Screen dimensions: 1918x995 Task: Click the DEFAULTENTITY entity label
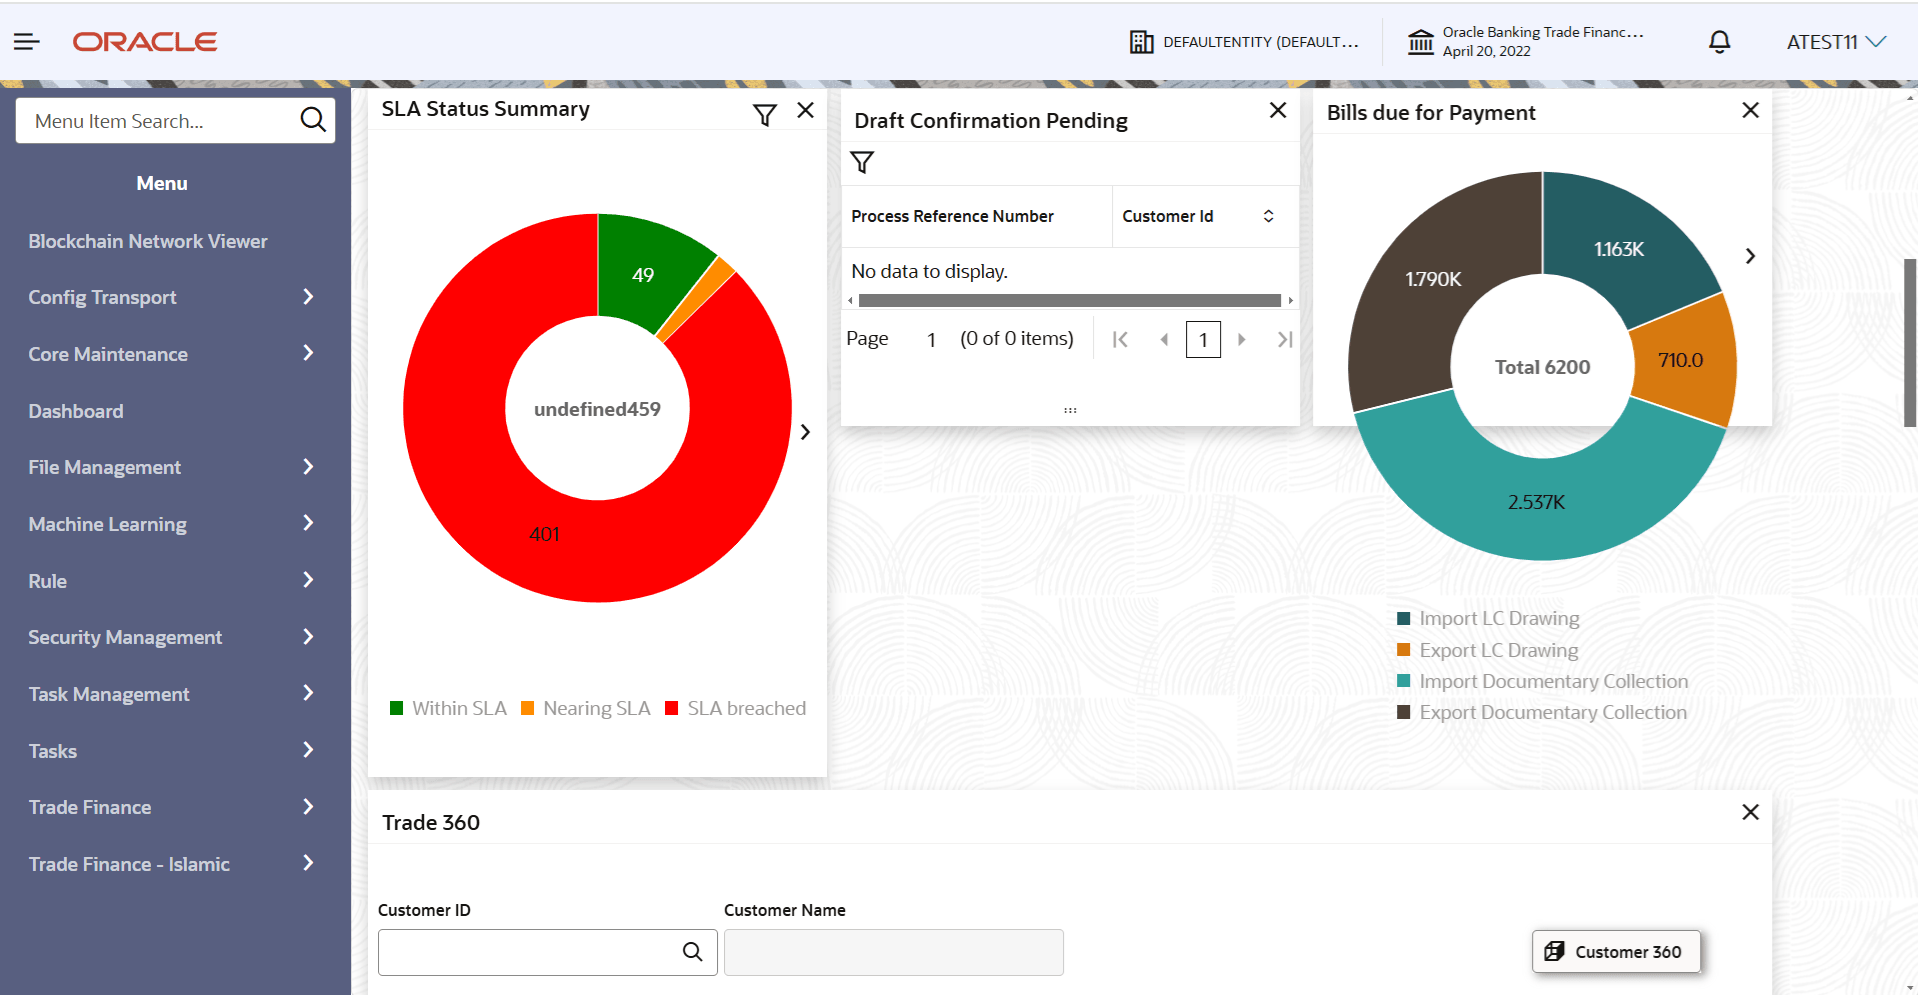pyautogui.click(x=1261, y=42)
